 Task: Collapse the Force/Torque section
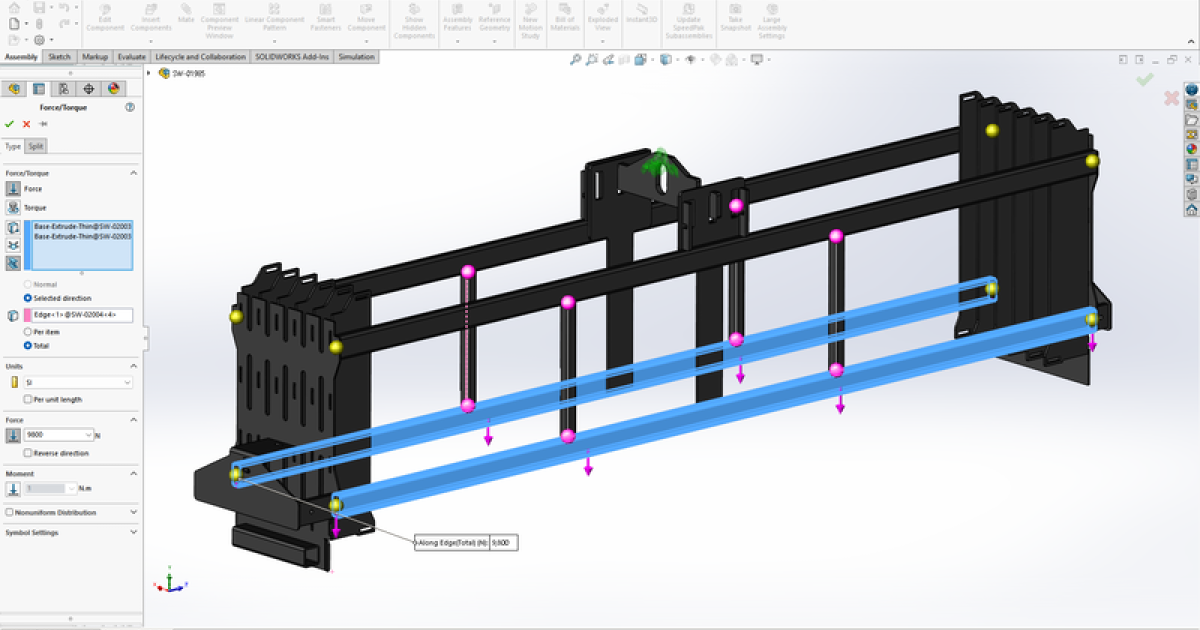pos(134,171)
